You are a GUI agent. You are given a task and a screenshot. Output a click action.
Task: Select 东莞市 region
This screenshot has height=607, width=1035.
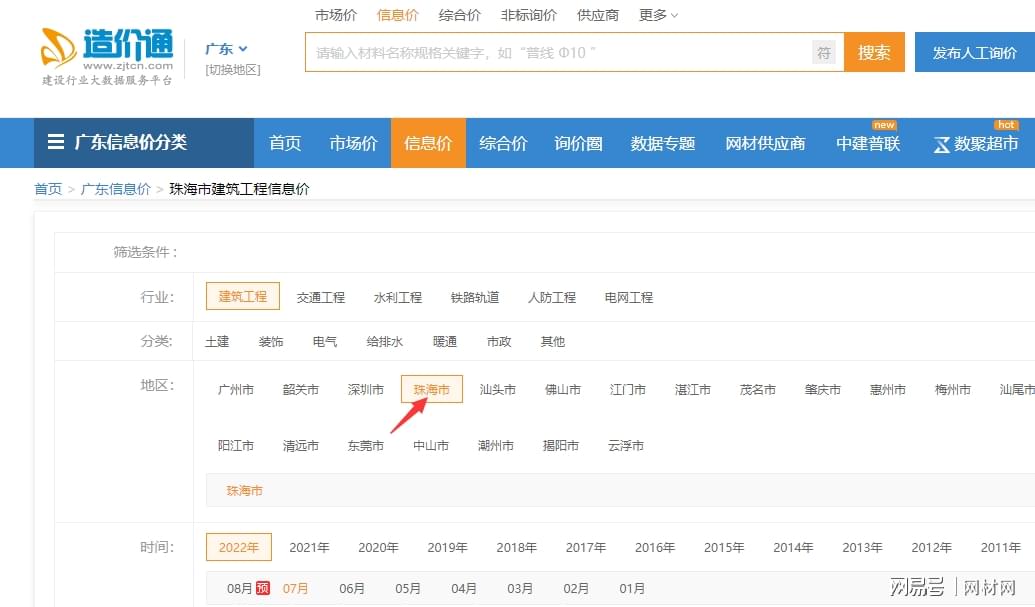tap(366, 446)
